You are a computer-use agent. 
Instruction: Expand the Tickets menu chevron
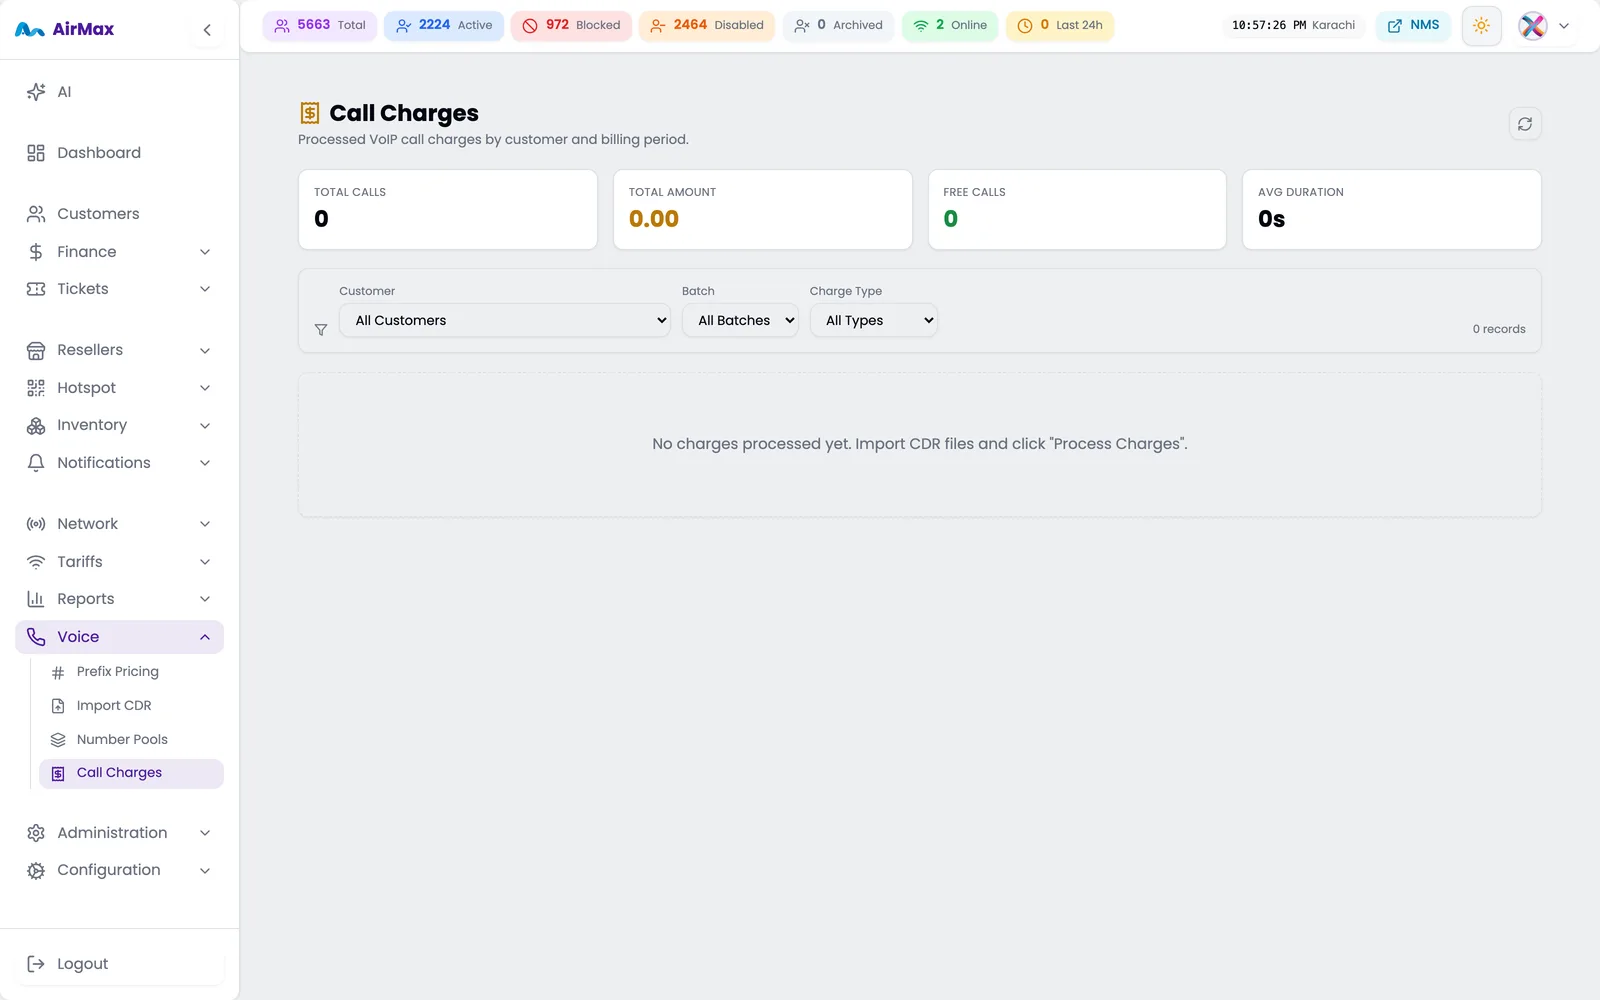click(x=205, y=289)
